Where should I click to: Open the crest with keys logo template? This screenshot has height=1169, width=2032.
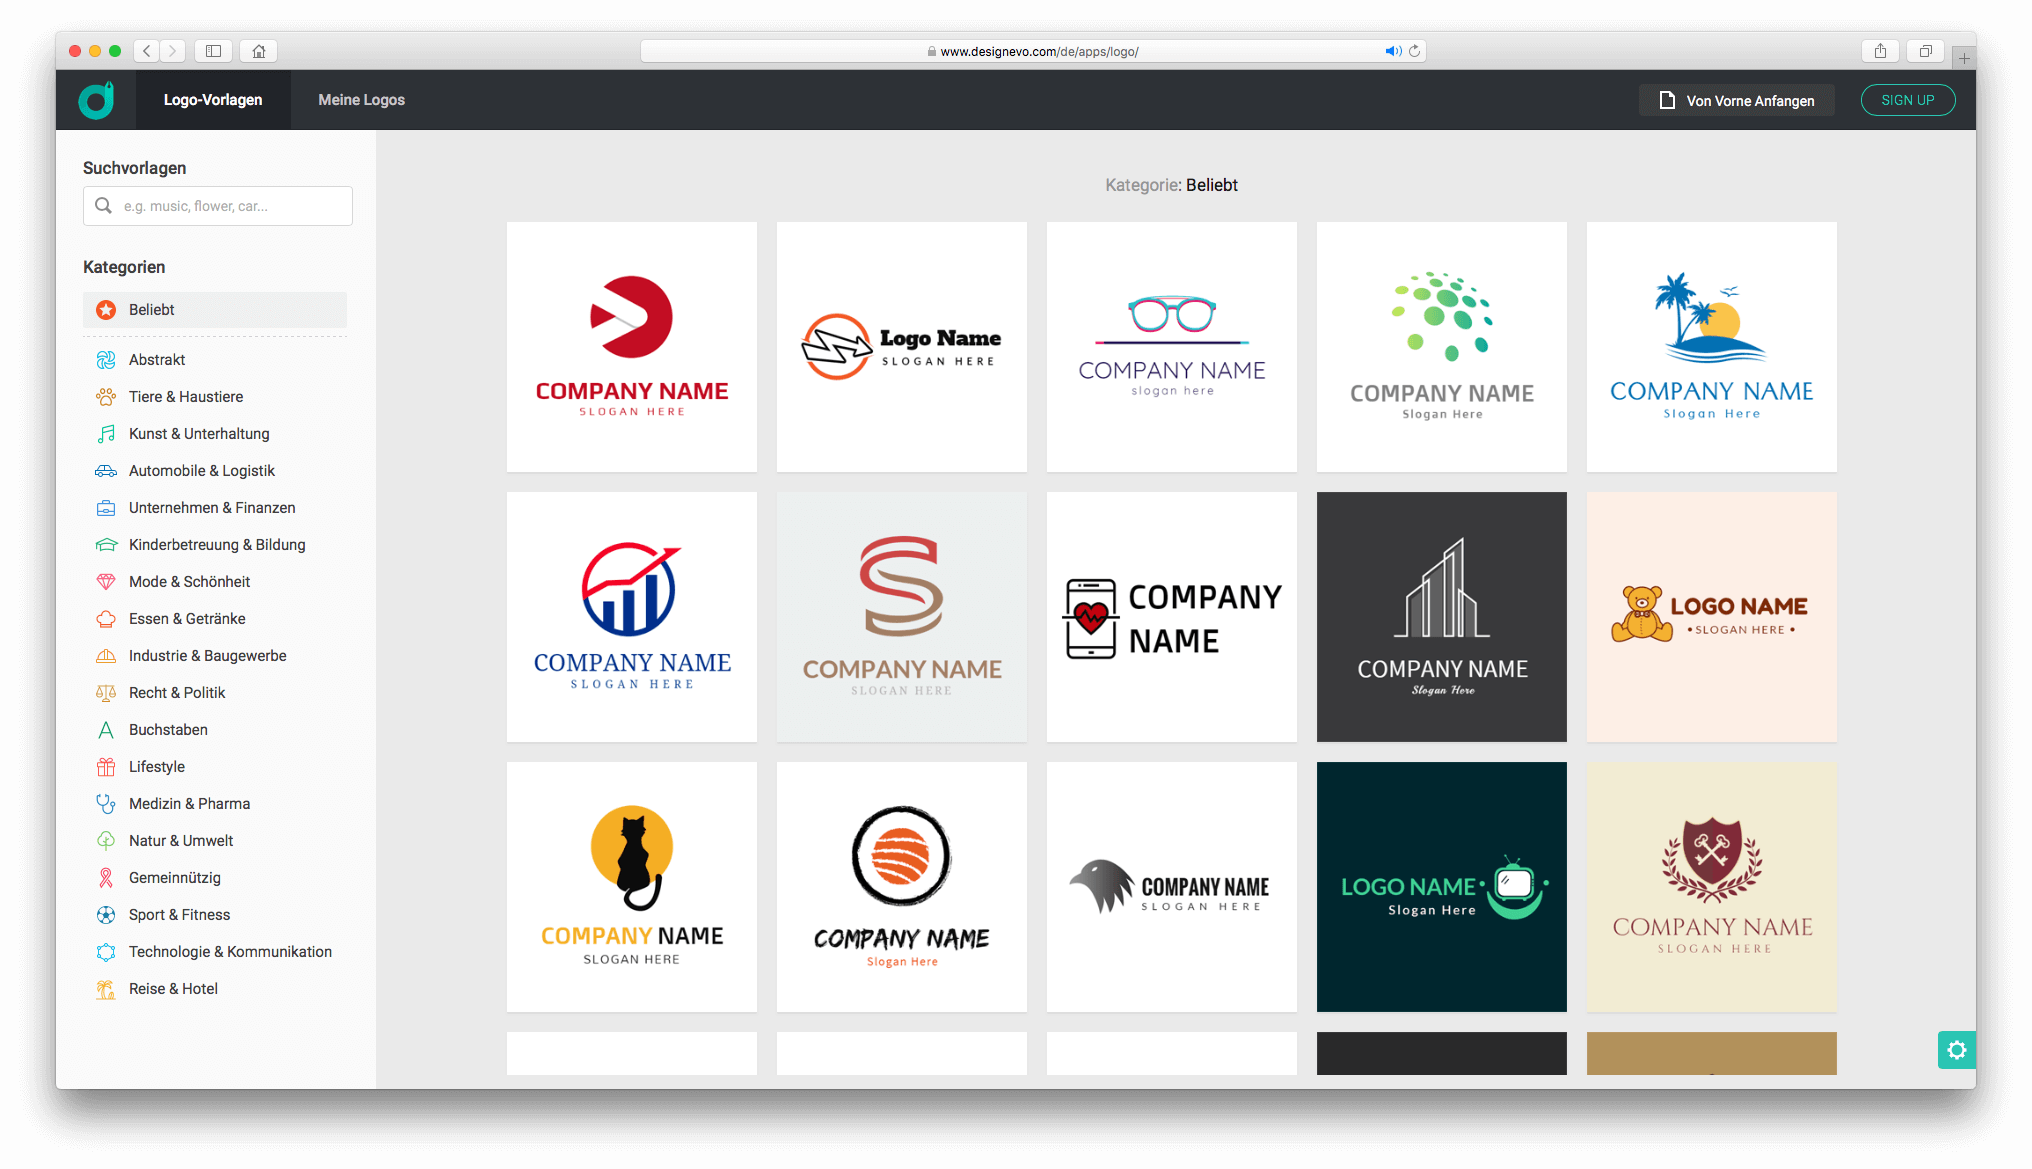point(1712,887)
